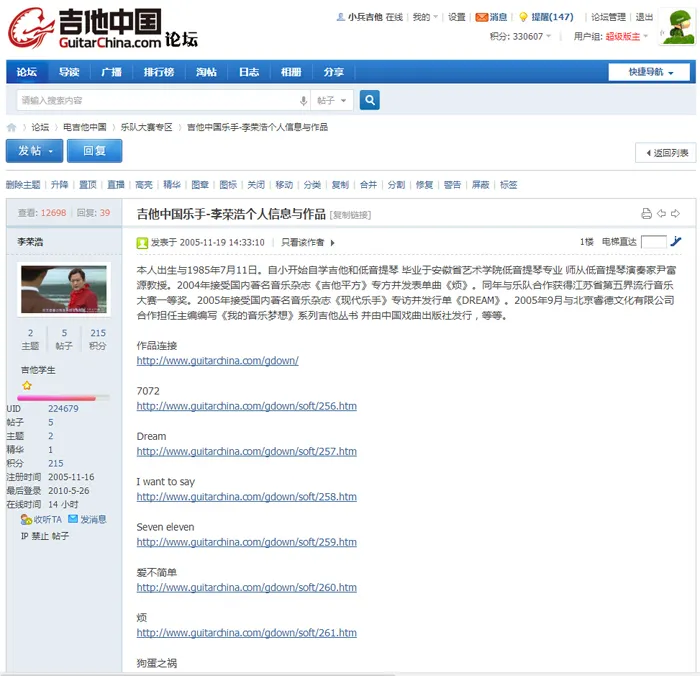
Task: Click the 返回列表 button
Action: (x=665, y=153)
